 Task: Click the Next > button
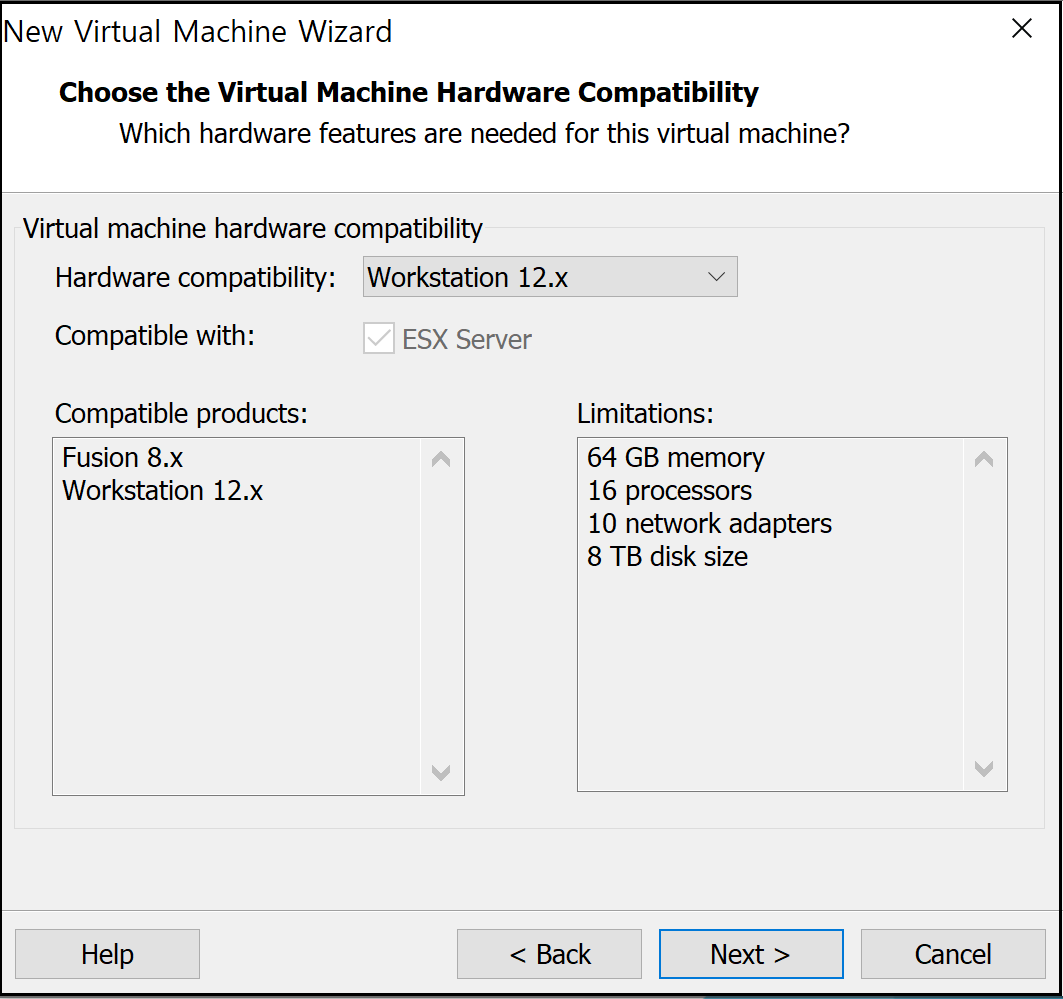tap(750, 954)
